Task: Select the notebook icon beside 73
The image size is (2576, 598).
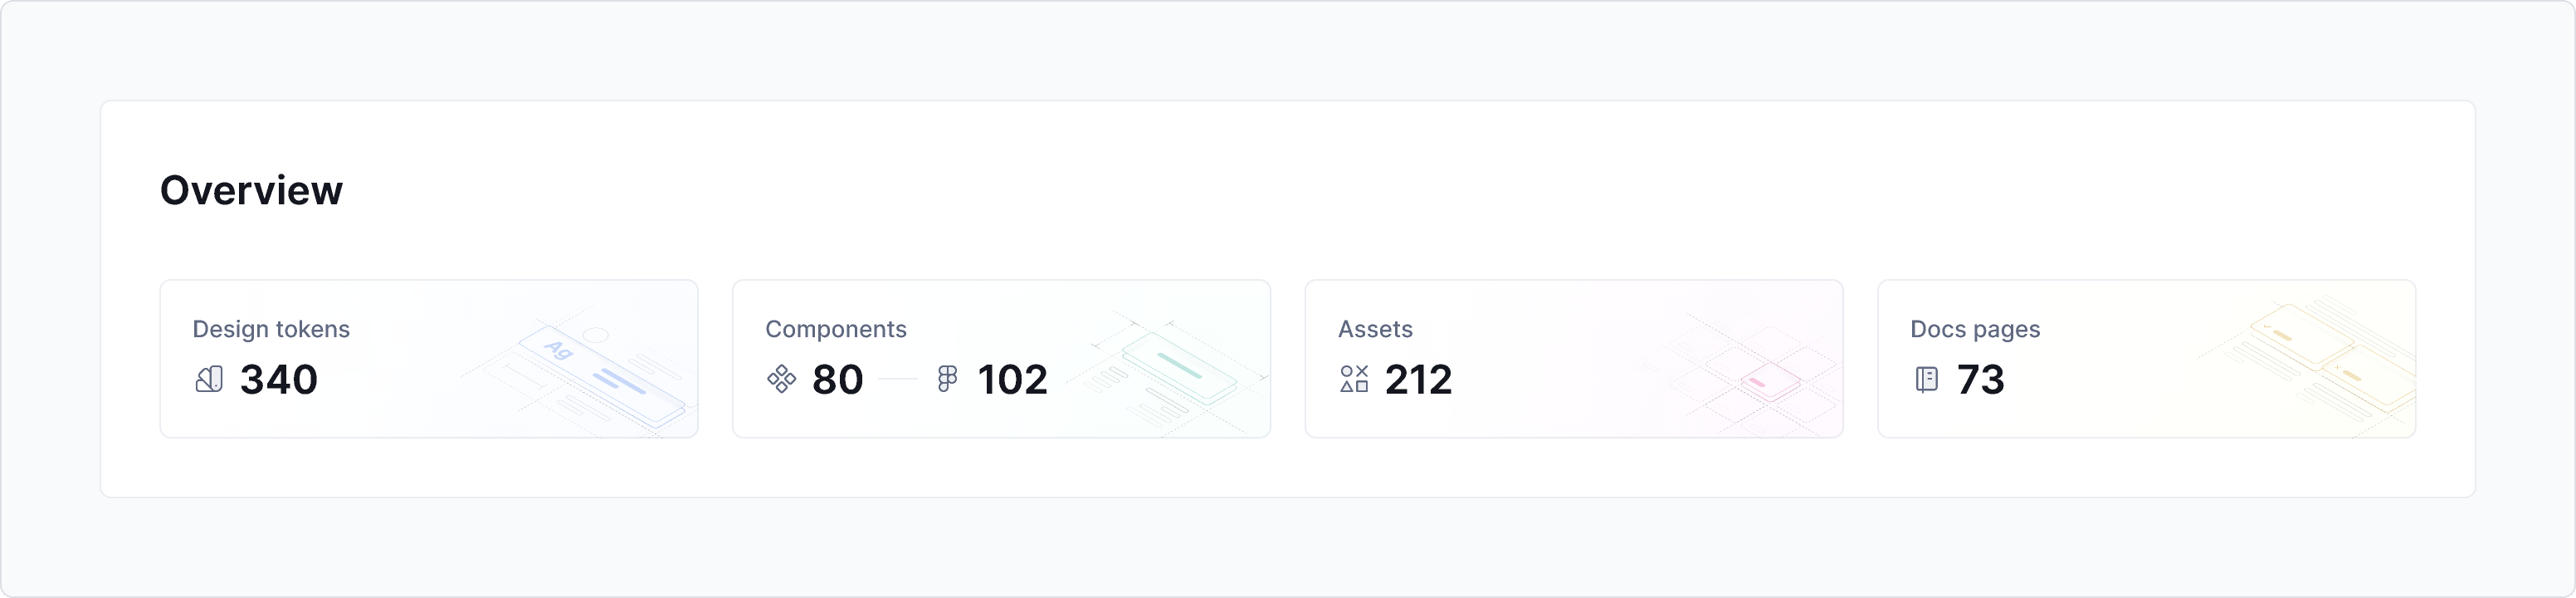Action: tap(1926, 380)
